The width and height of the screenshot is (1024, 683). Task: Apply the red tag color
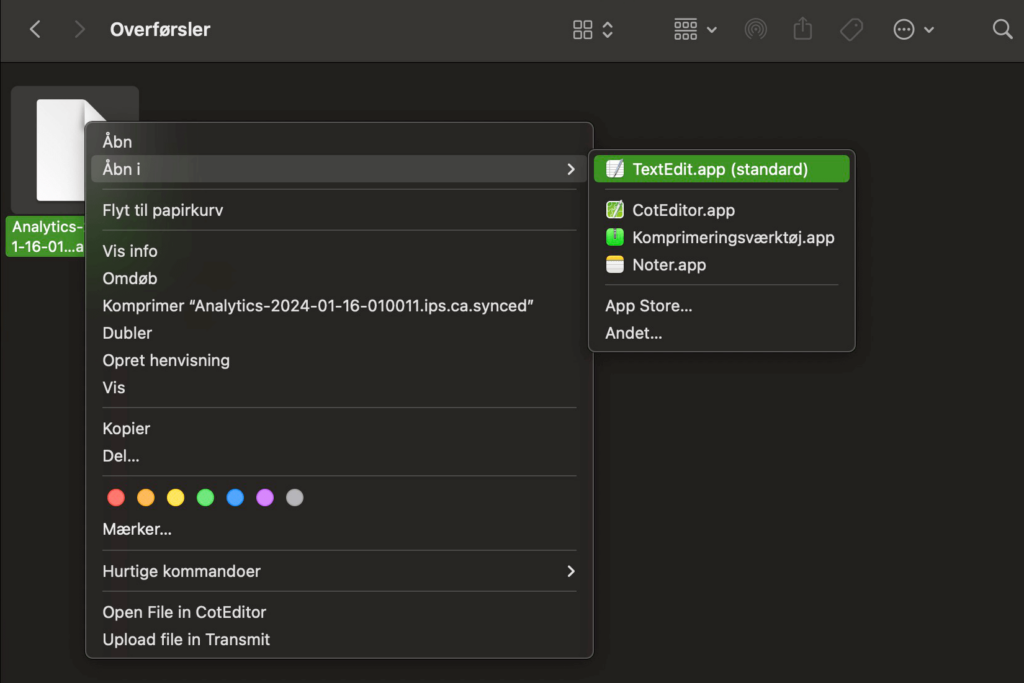point(116,498)
